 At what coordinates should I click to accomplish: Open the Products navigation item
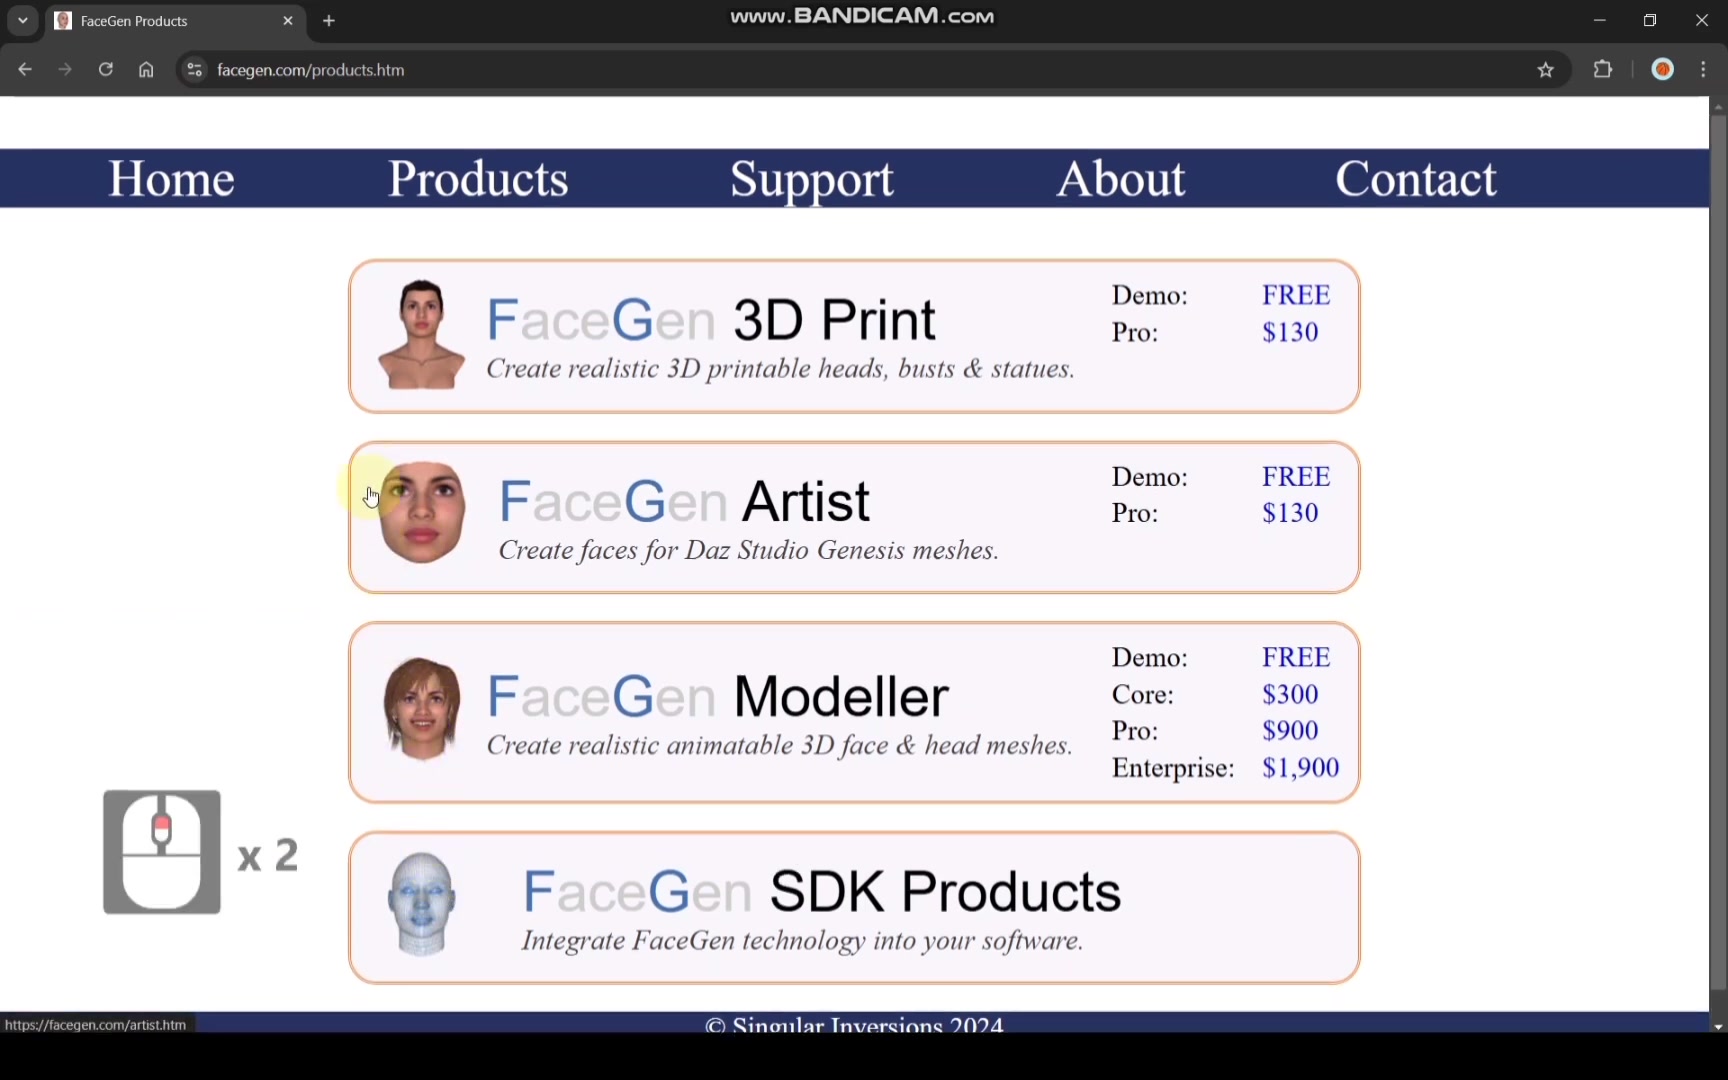[x=478, y=180]
